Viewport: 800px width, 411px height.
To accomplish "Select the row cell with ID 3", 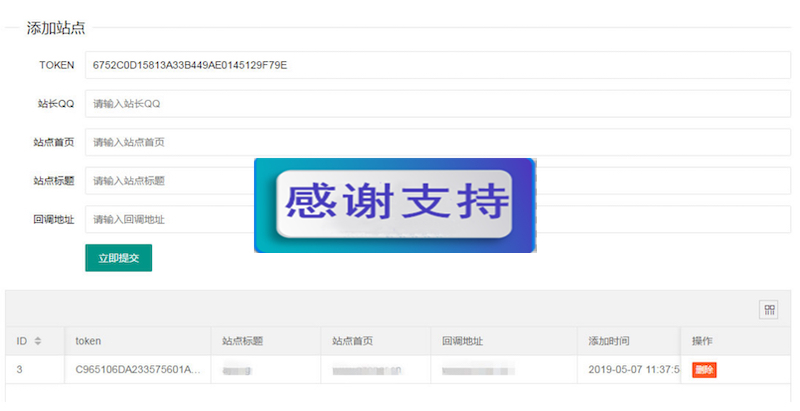I will coord(21,370).
